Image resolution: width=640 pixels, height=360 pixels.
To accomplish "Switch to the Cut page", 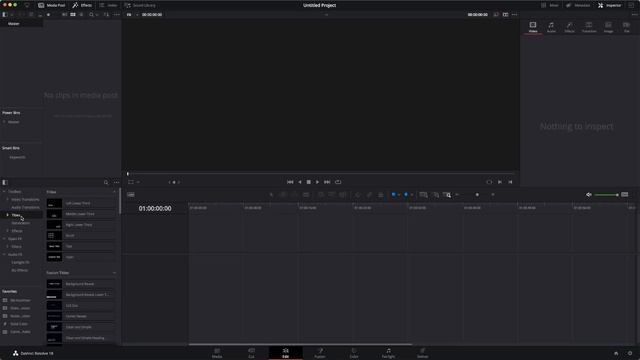I will (251, 353).
